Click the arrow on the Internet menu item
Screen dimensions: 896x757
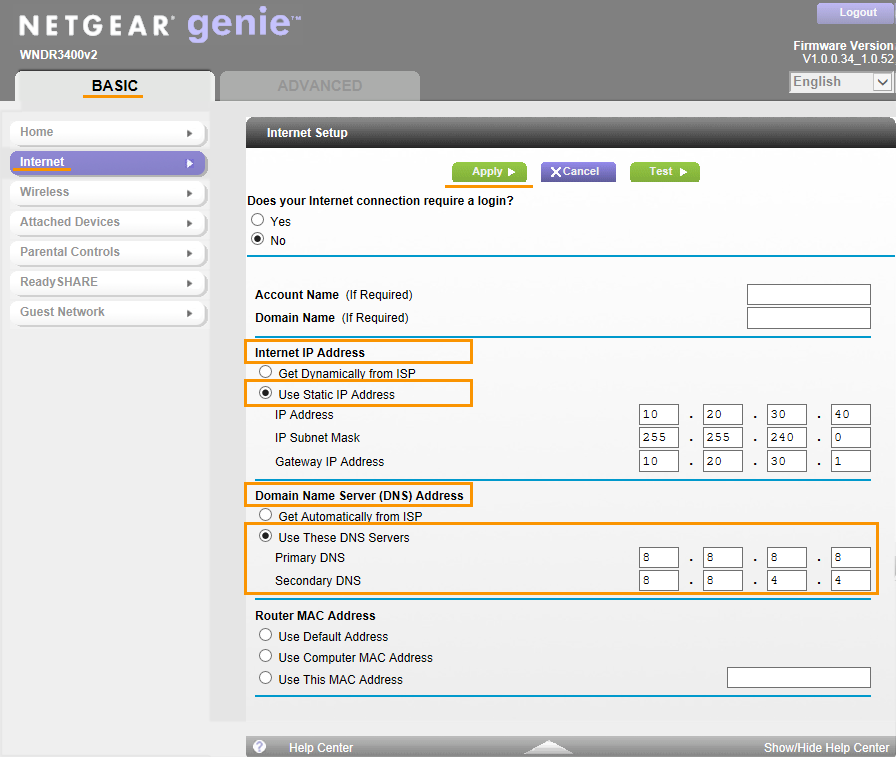pos(190,163)
